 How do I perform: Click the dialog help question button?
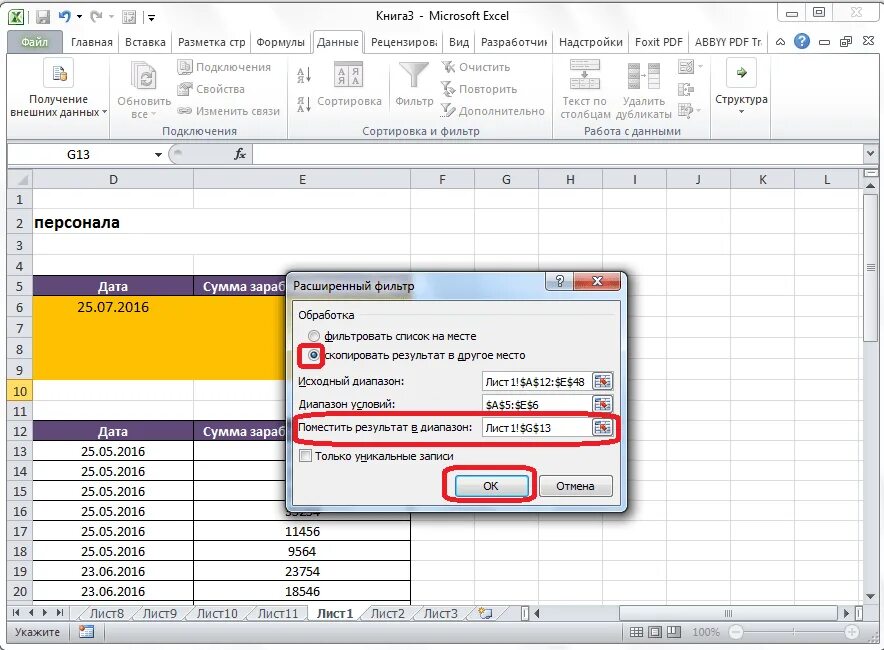(x=559, y=281)
